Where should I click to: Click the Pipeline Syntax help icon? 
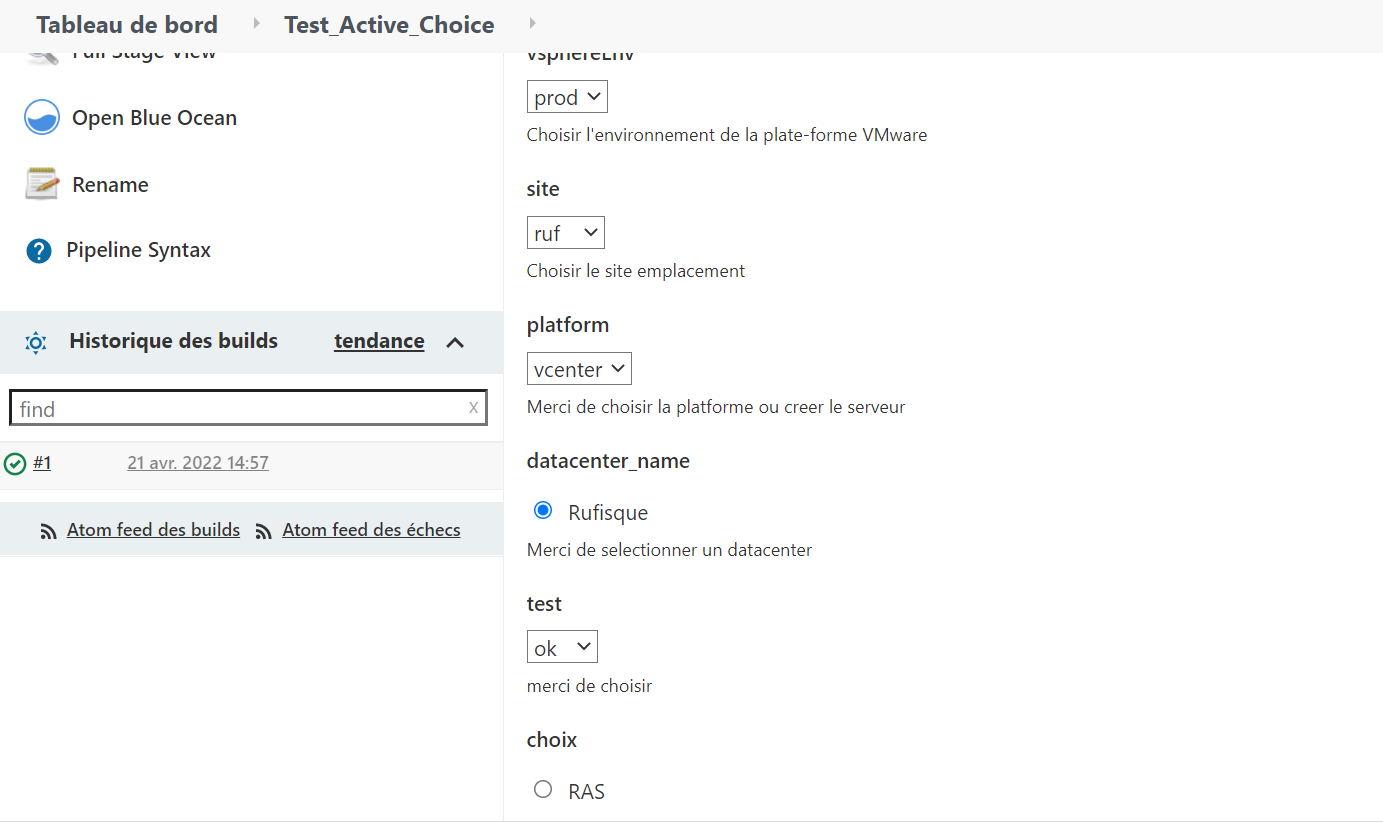point(39,250)
